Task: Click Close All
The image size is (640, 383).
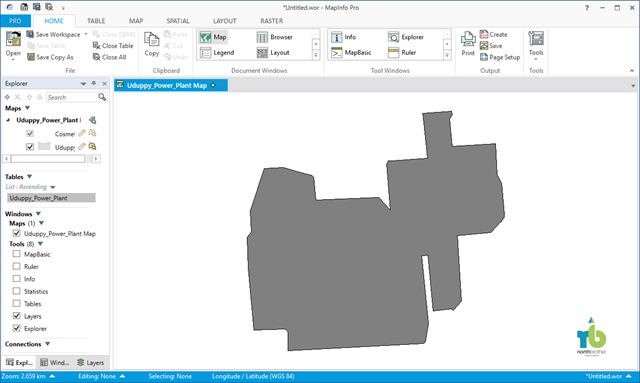Action: (109, 57)
